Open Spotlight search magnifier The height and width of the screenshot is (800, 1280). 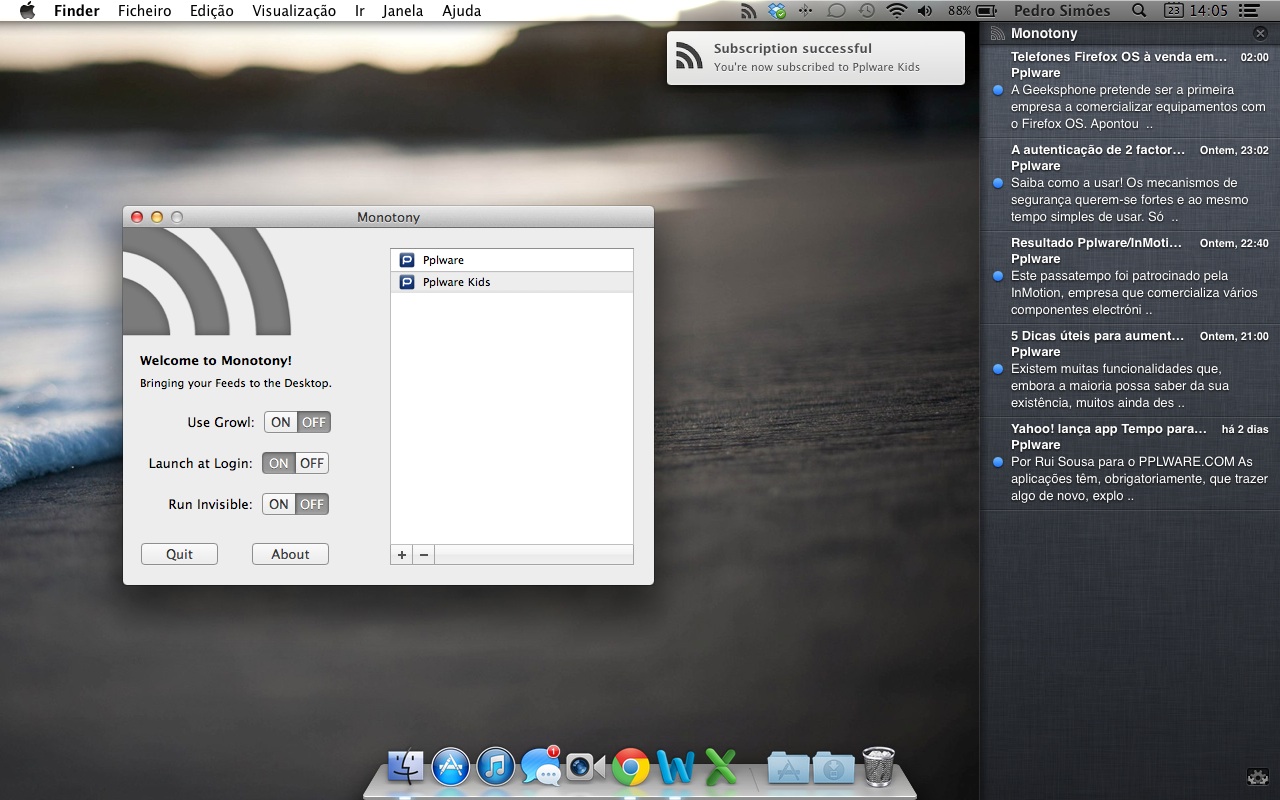[x=1139, y=11]
